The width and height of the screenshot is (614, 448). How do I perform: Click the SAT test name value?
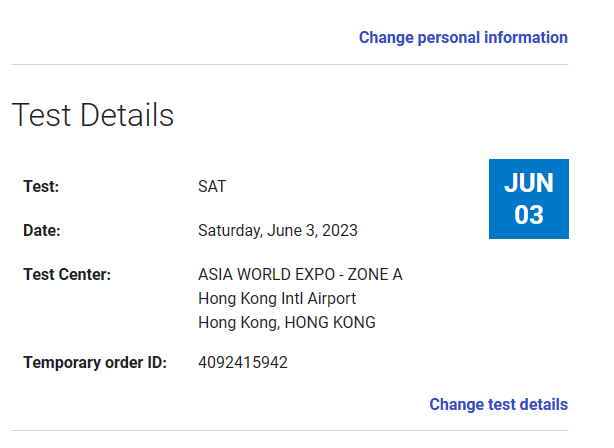pyautogui.click(x=212, y=186)
